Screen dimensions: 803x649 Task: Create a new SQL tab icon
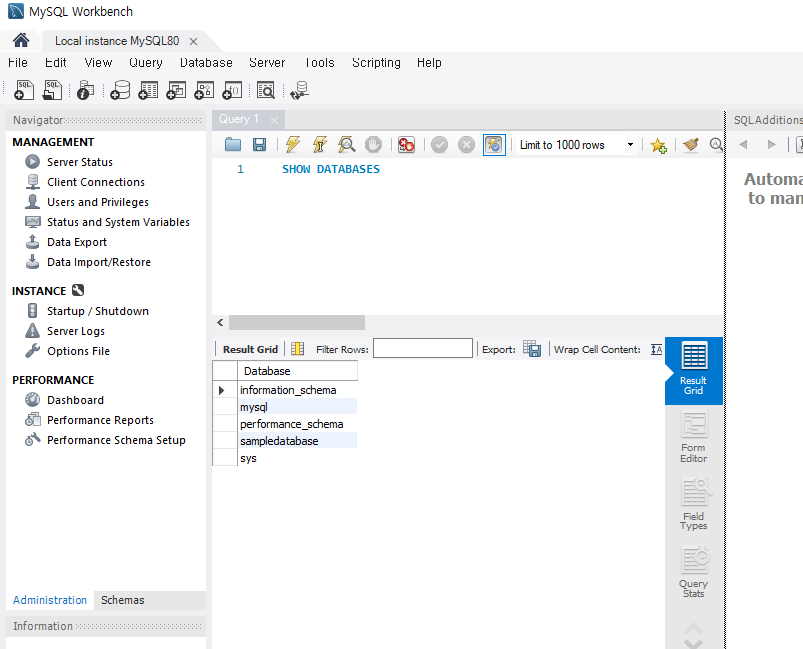click(x=24, y=90)
